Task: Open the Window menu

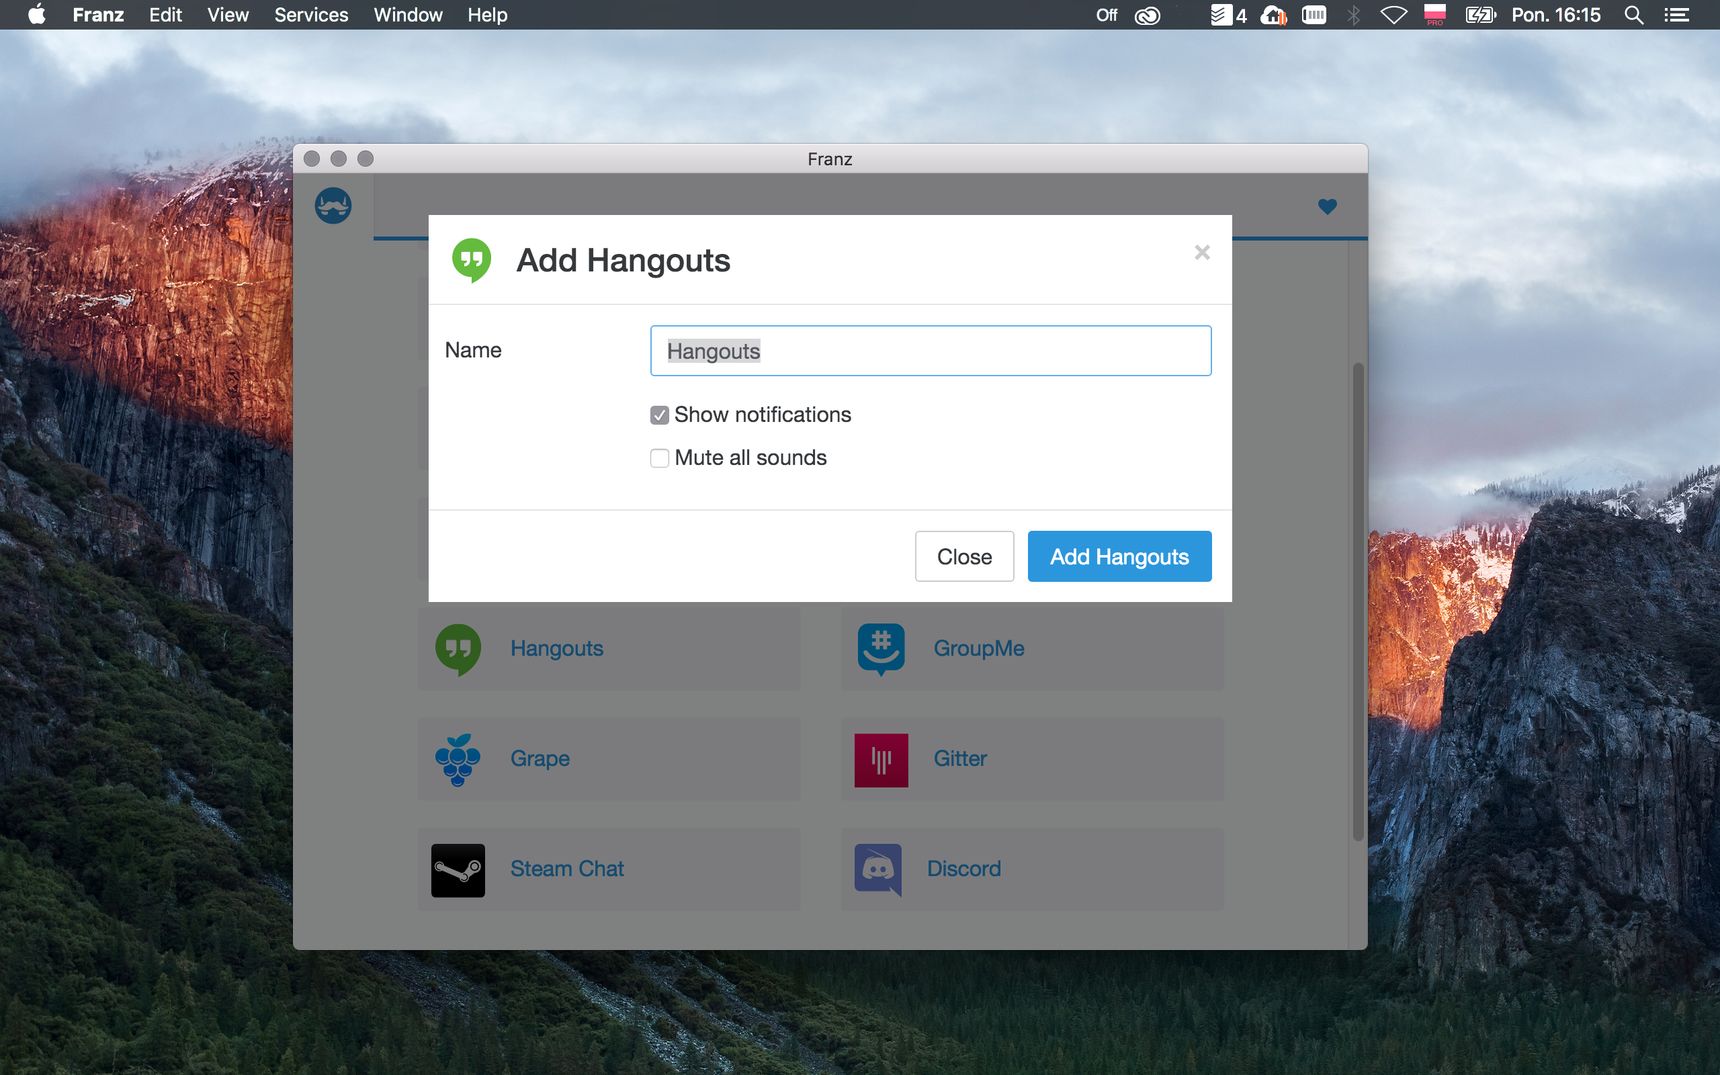Action: (x=408, y=15)
